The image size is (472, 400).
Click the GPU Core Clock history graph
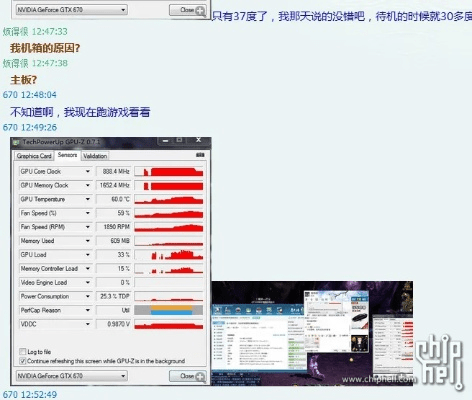pos(169,171)
